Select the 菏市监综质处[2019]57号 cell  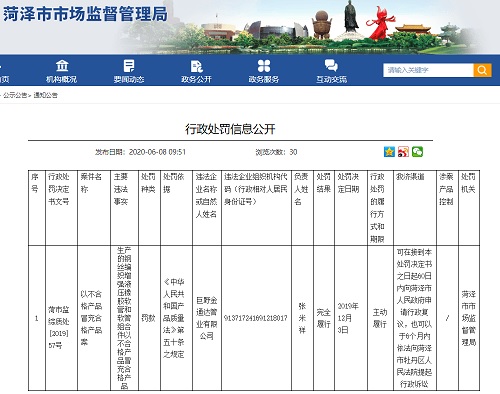(61, 318)
